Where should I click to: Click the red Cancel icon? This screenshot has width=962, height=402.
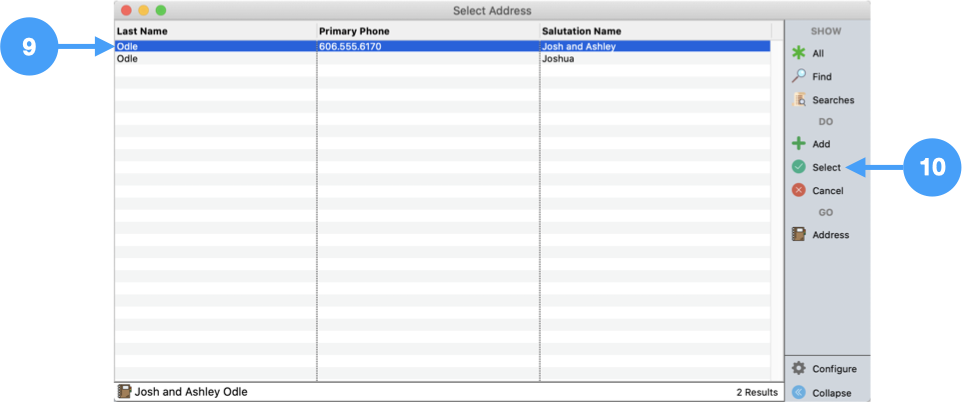coord(799,190)
